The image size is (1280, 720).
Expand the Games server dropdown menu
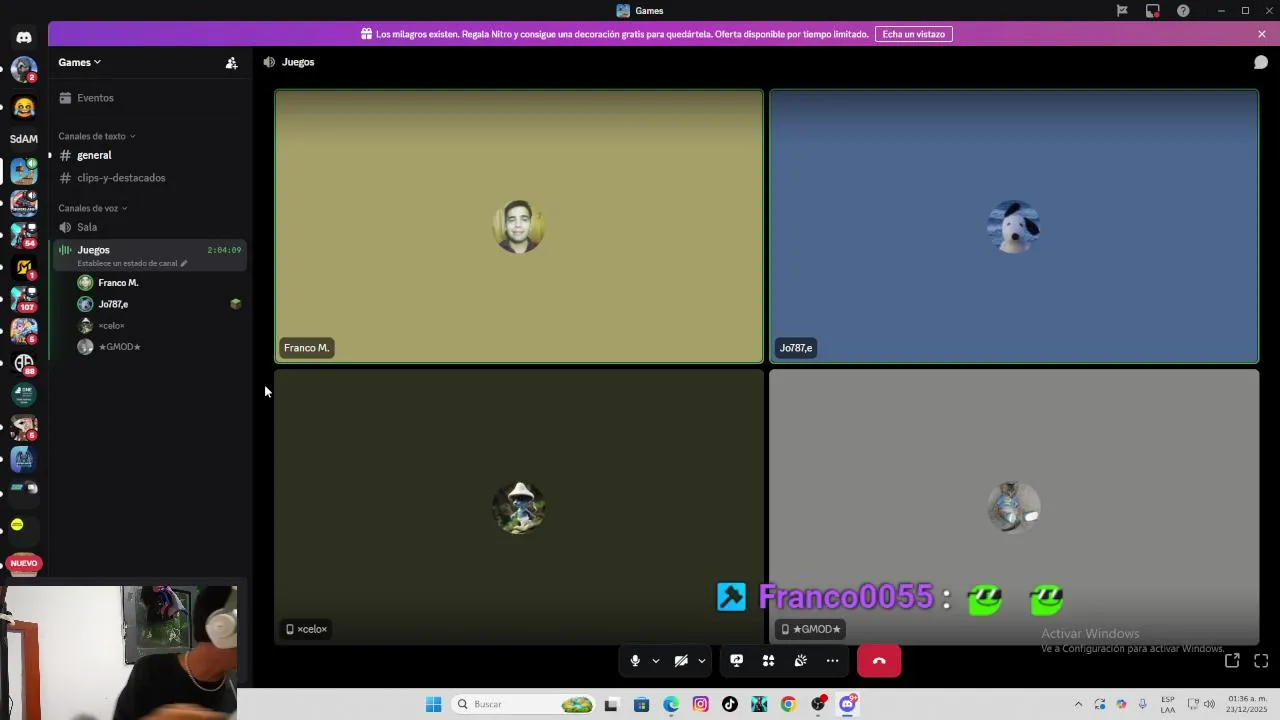(x=80, y=62)
